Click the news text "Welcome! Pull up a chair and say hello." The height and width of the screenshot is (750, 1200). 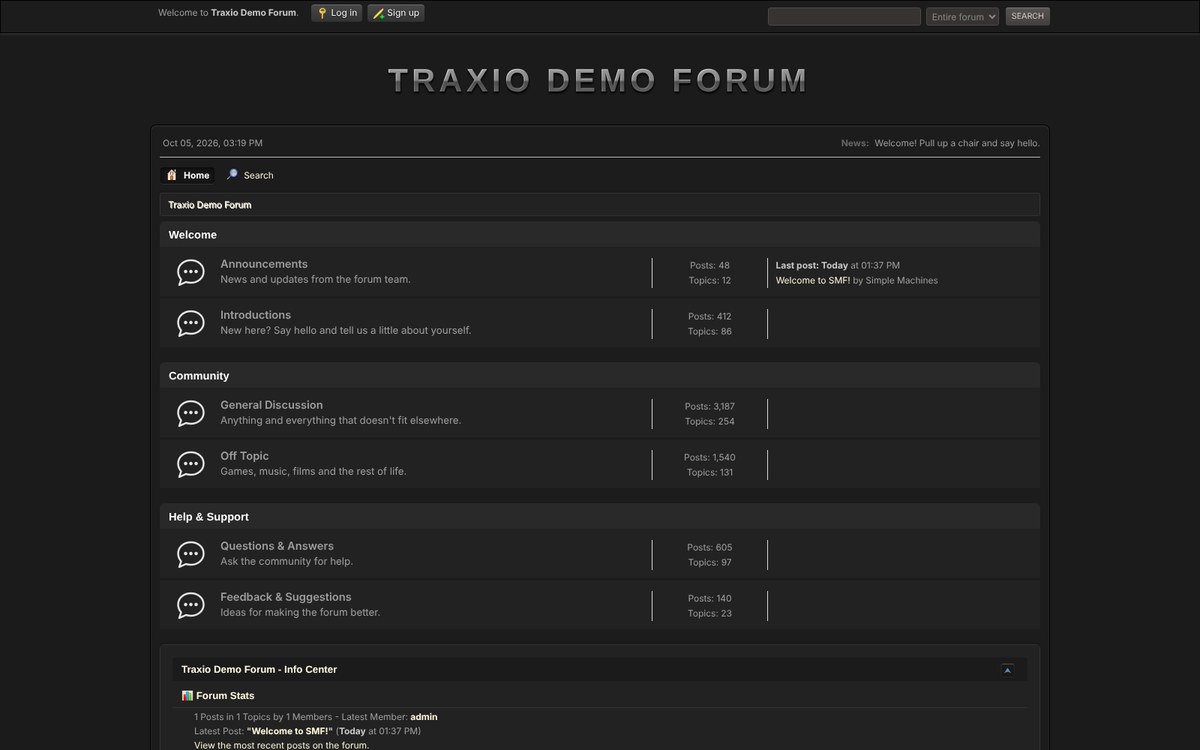coord(957,143)
